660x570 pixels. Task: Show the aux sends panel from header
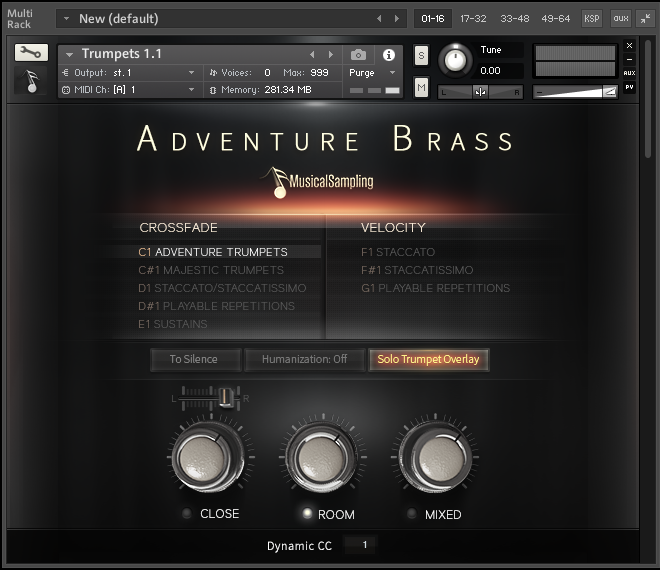pos(621,19)
